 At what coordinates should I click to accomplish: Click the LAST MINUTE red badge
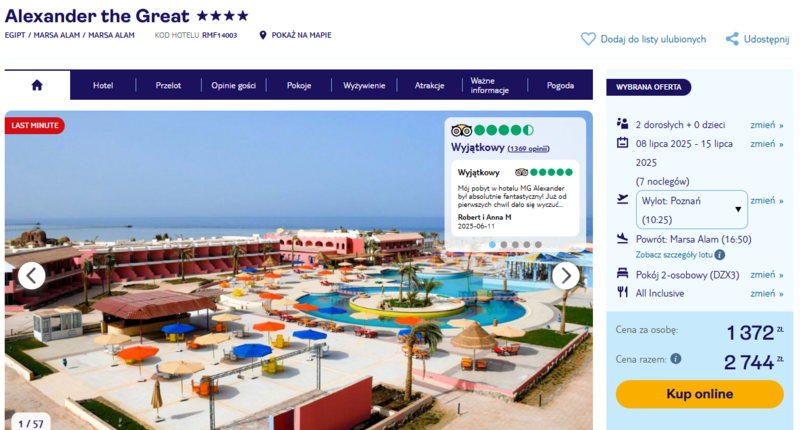[x=35, y=125]
